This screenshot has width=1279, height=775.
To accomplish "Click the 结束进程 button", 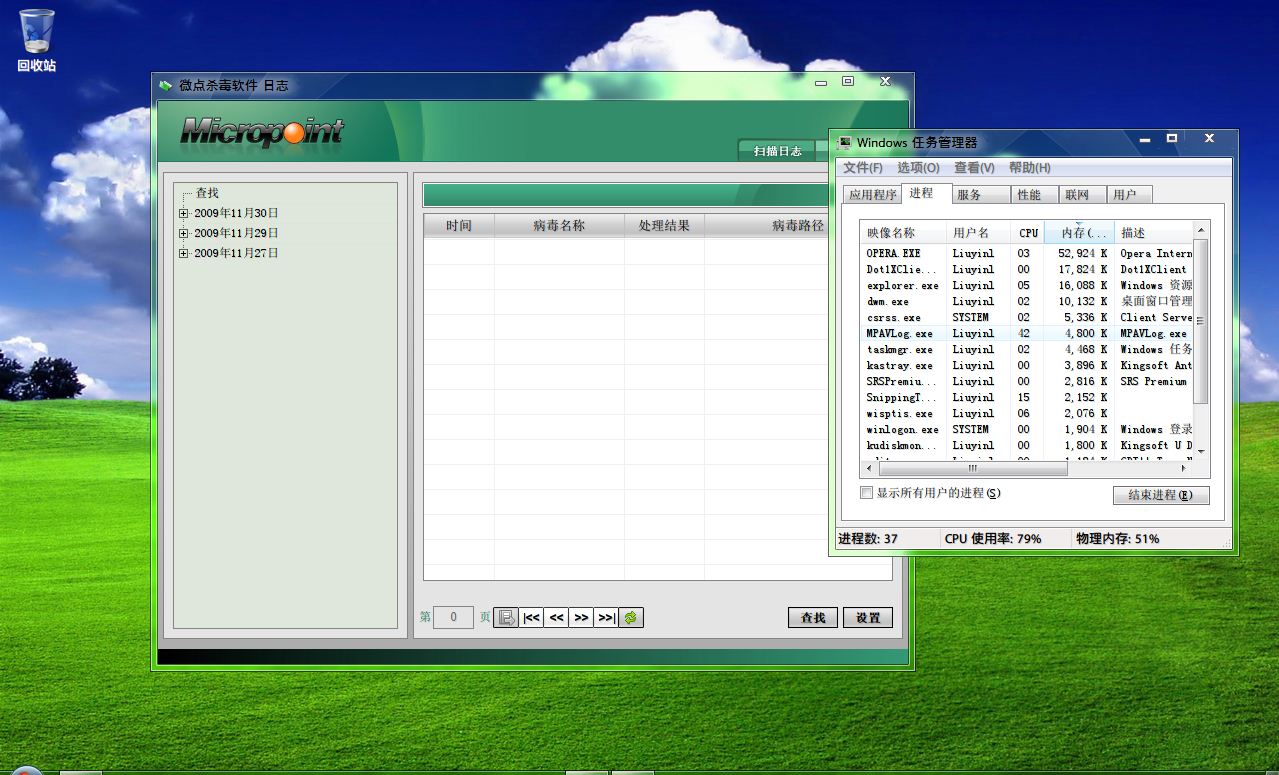I will (x=1160, y=495).
